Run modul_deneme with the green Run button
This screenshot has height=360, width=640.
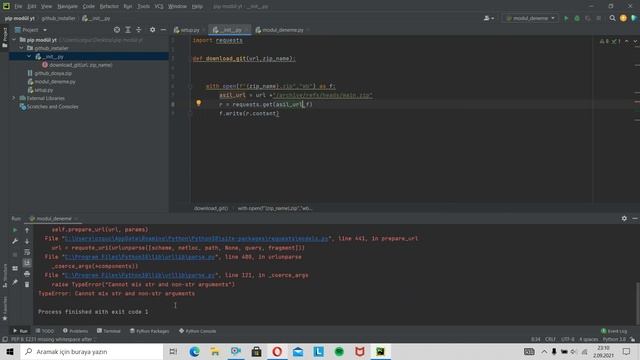(x=566, y=18)
